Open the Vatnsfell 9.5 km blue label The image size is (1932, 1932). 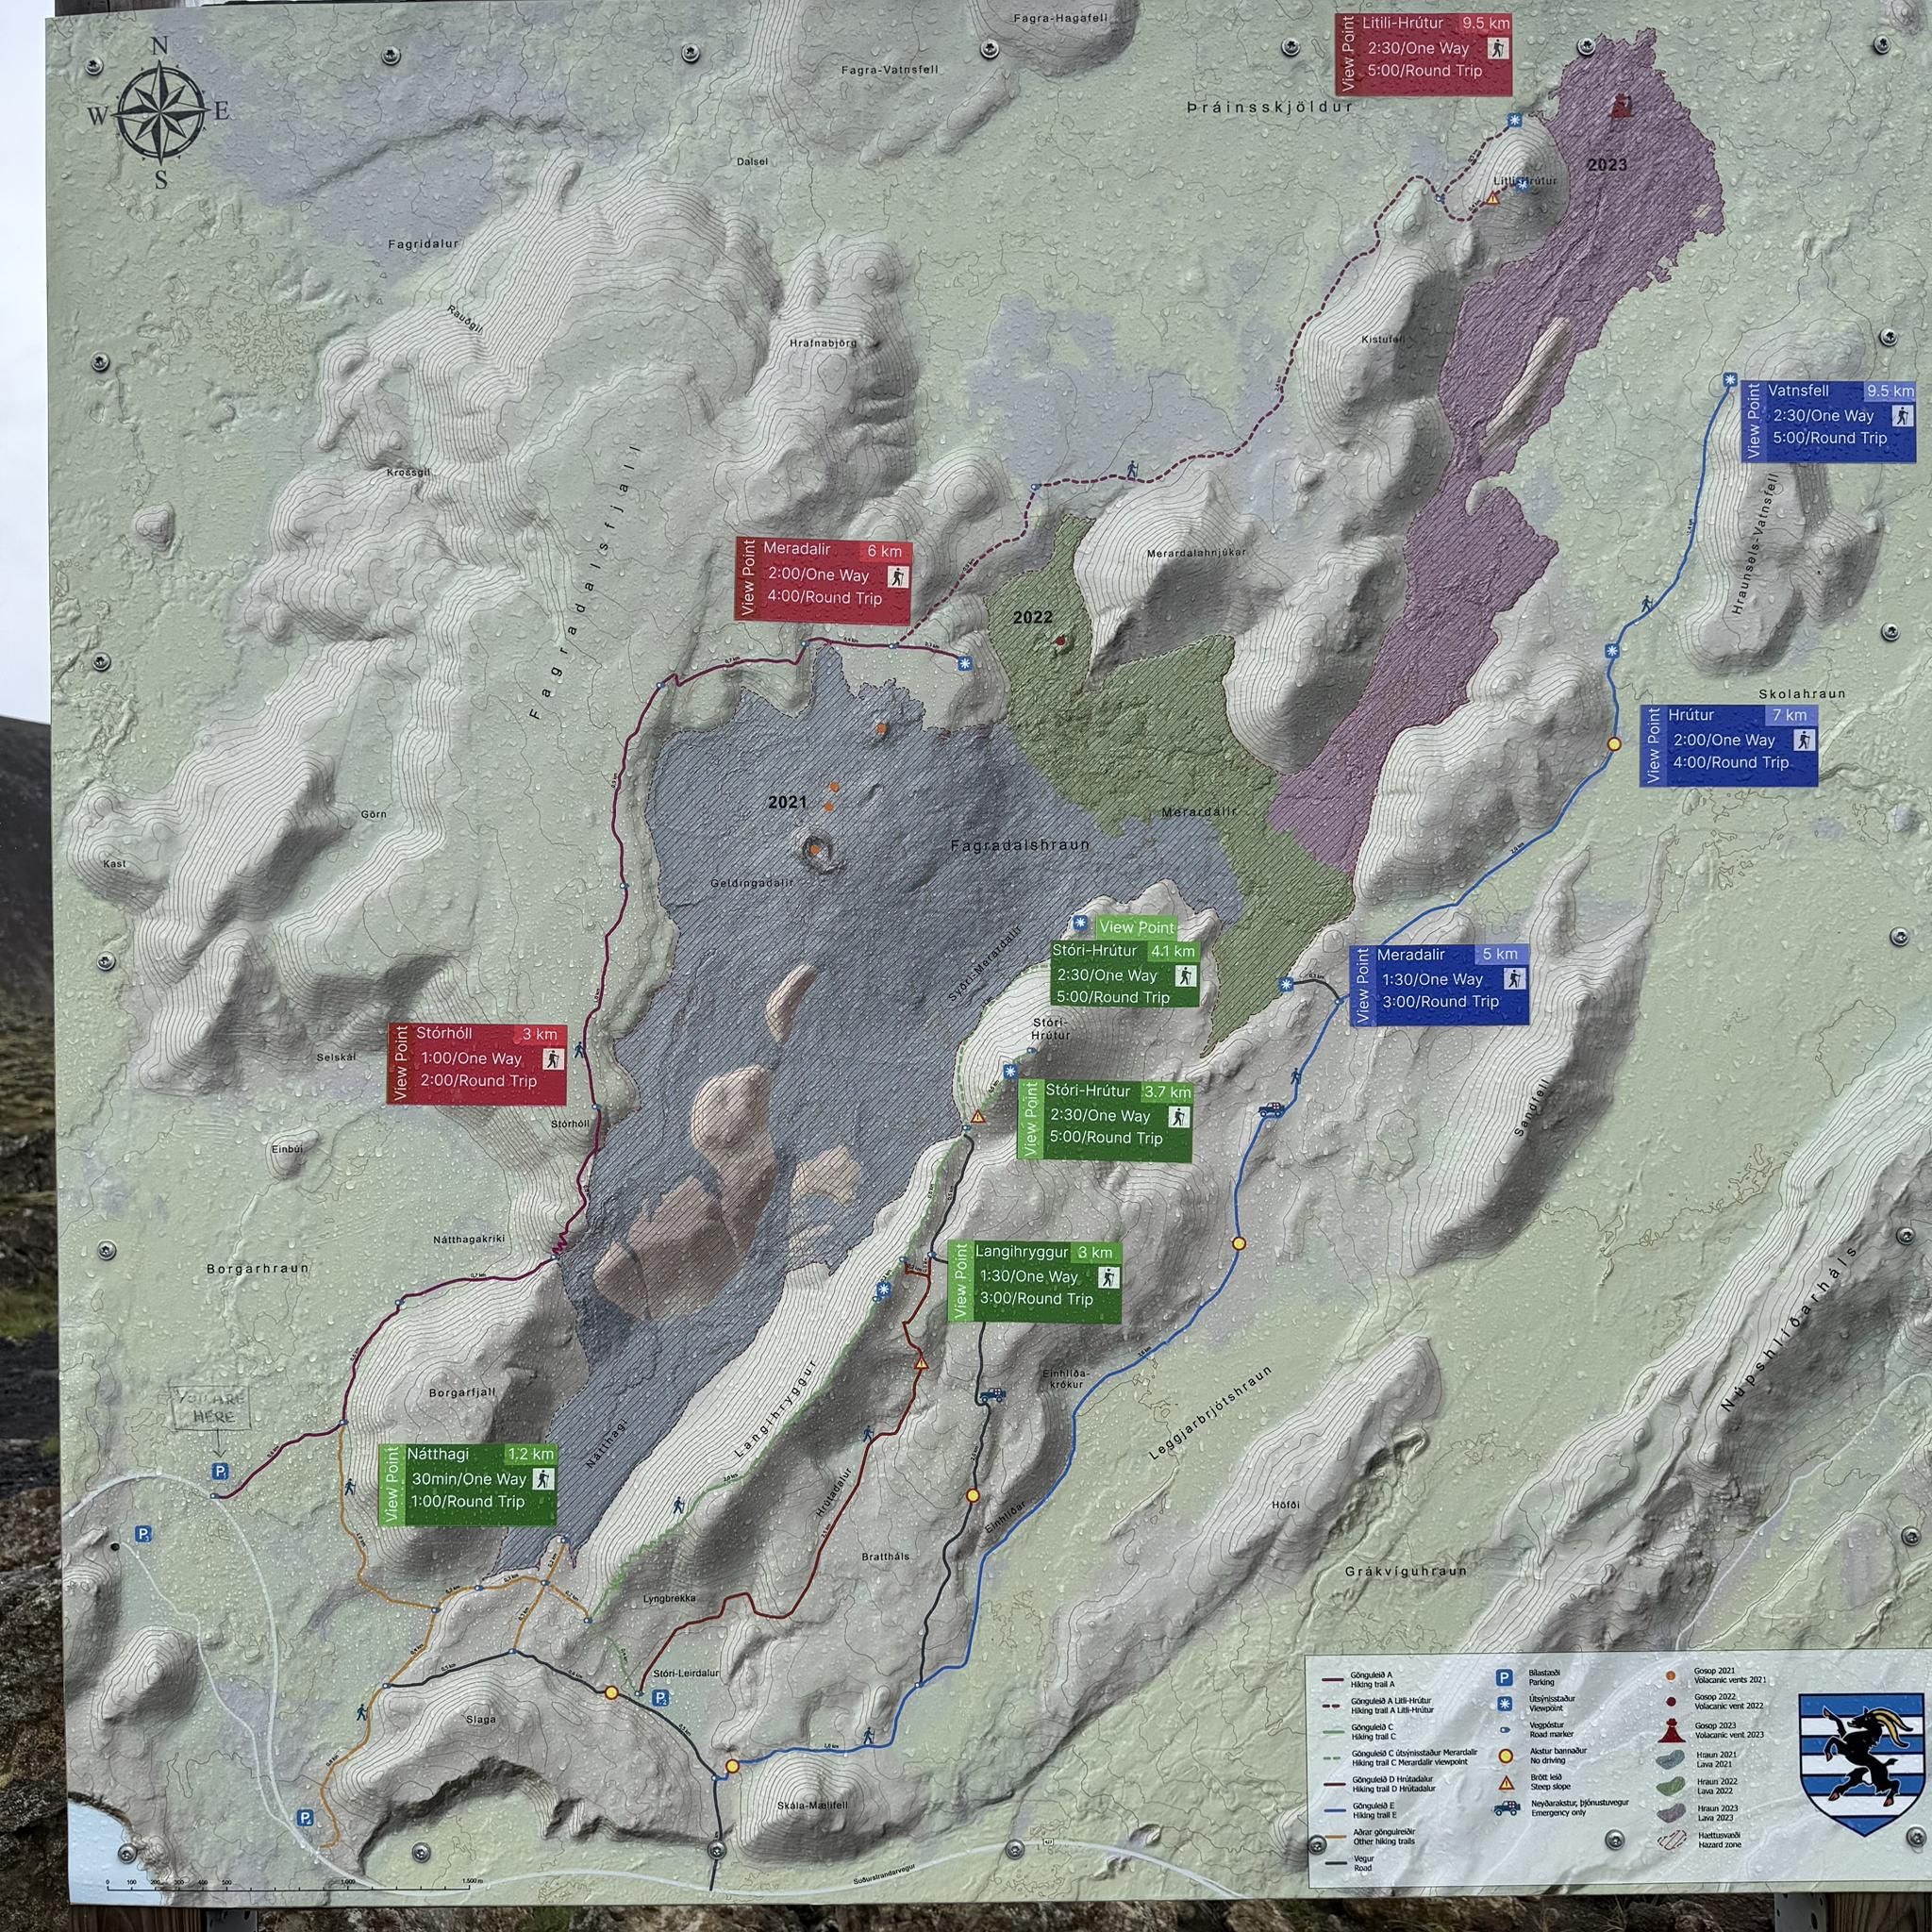(x=1829, y=421)
